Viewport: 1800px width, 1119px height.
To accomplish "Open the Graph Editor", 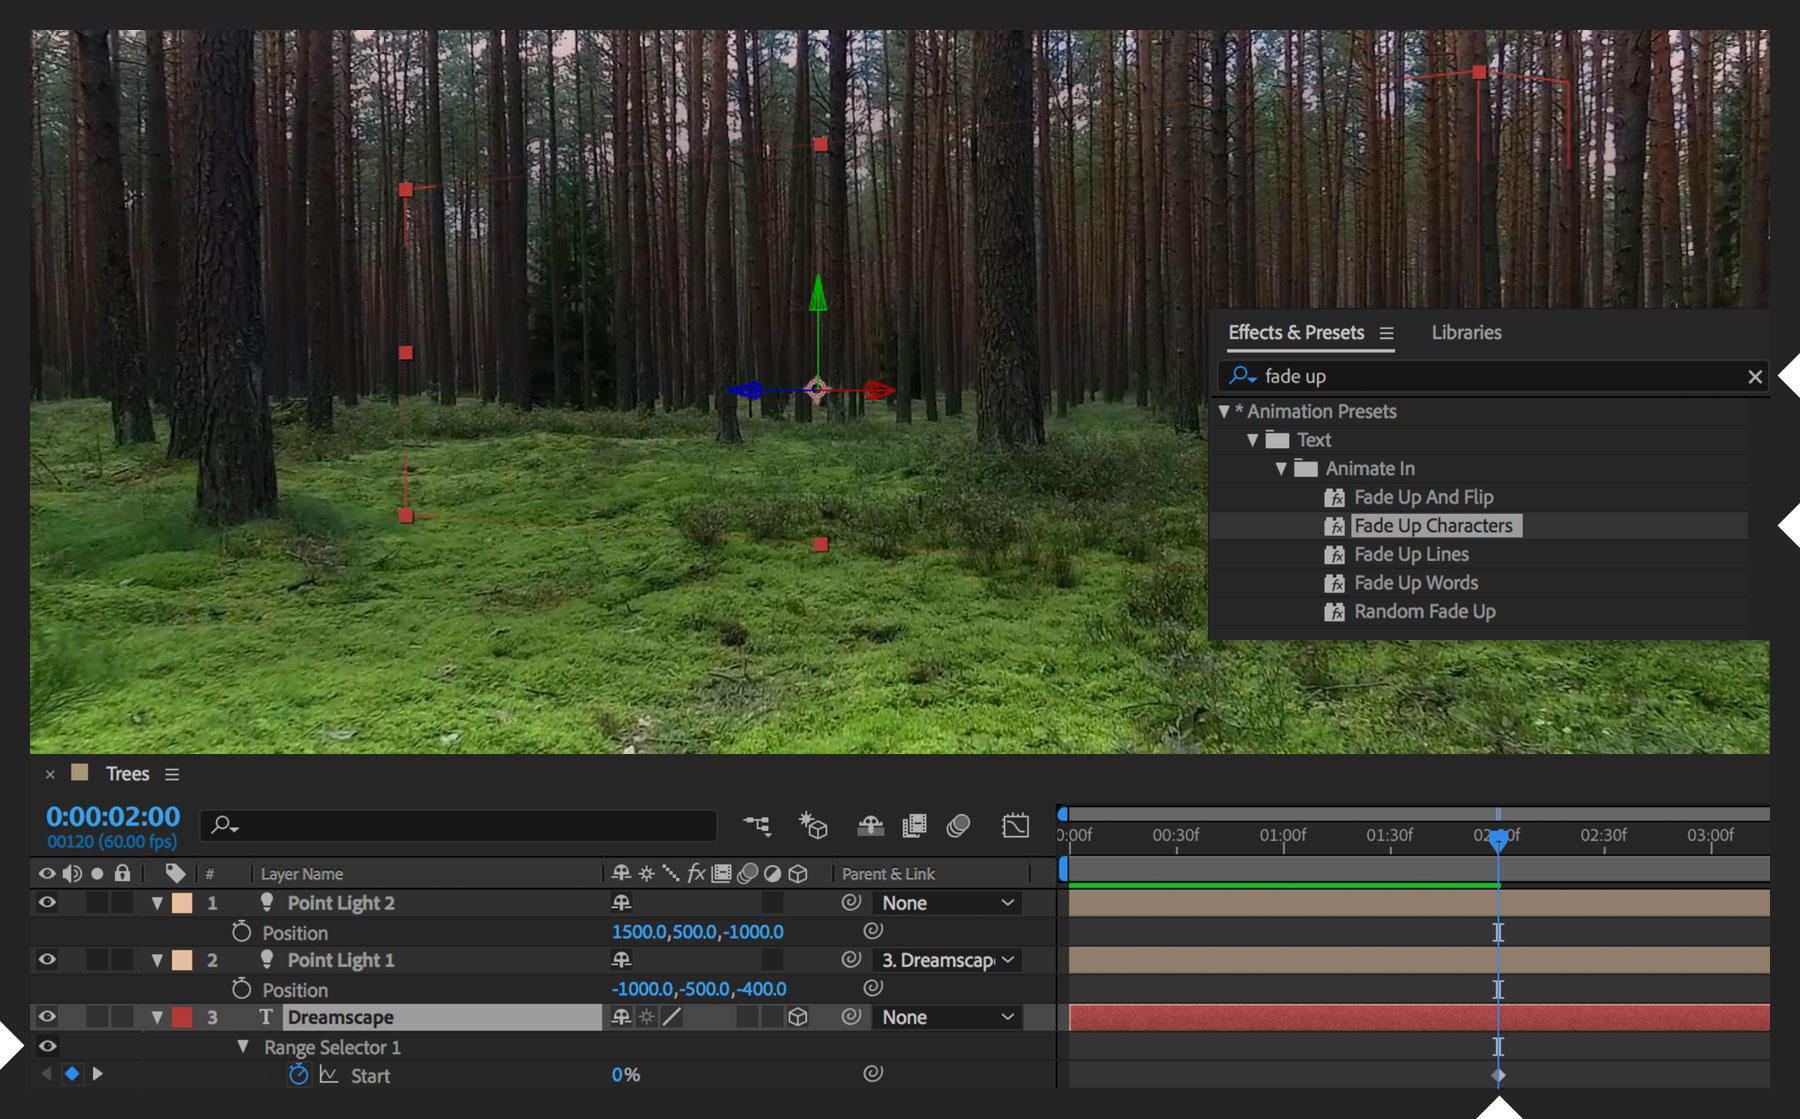I will 1015,826.
